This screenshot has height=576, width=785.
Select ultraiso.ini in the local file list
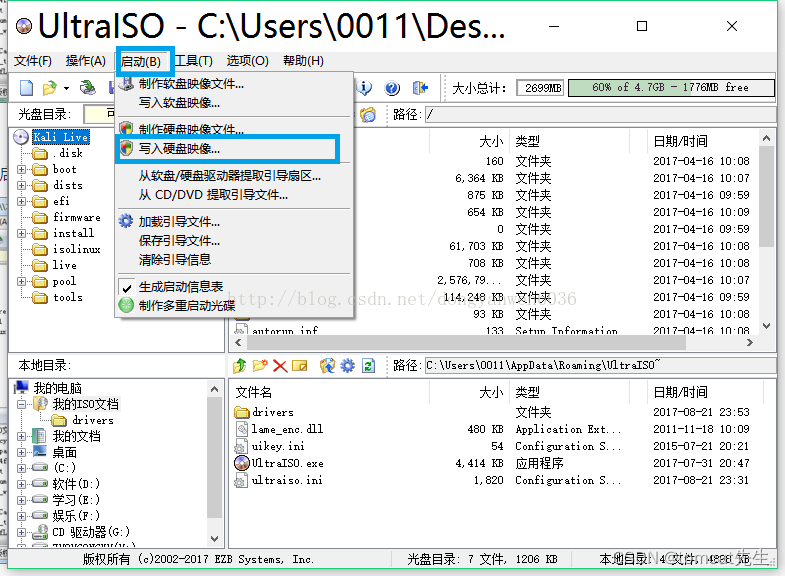(x=287, y=480)
